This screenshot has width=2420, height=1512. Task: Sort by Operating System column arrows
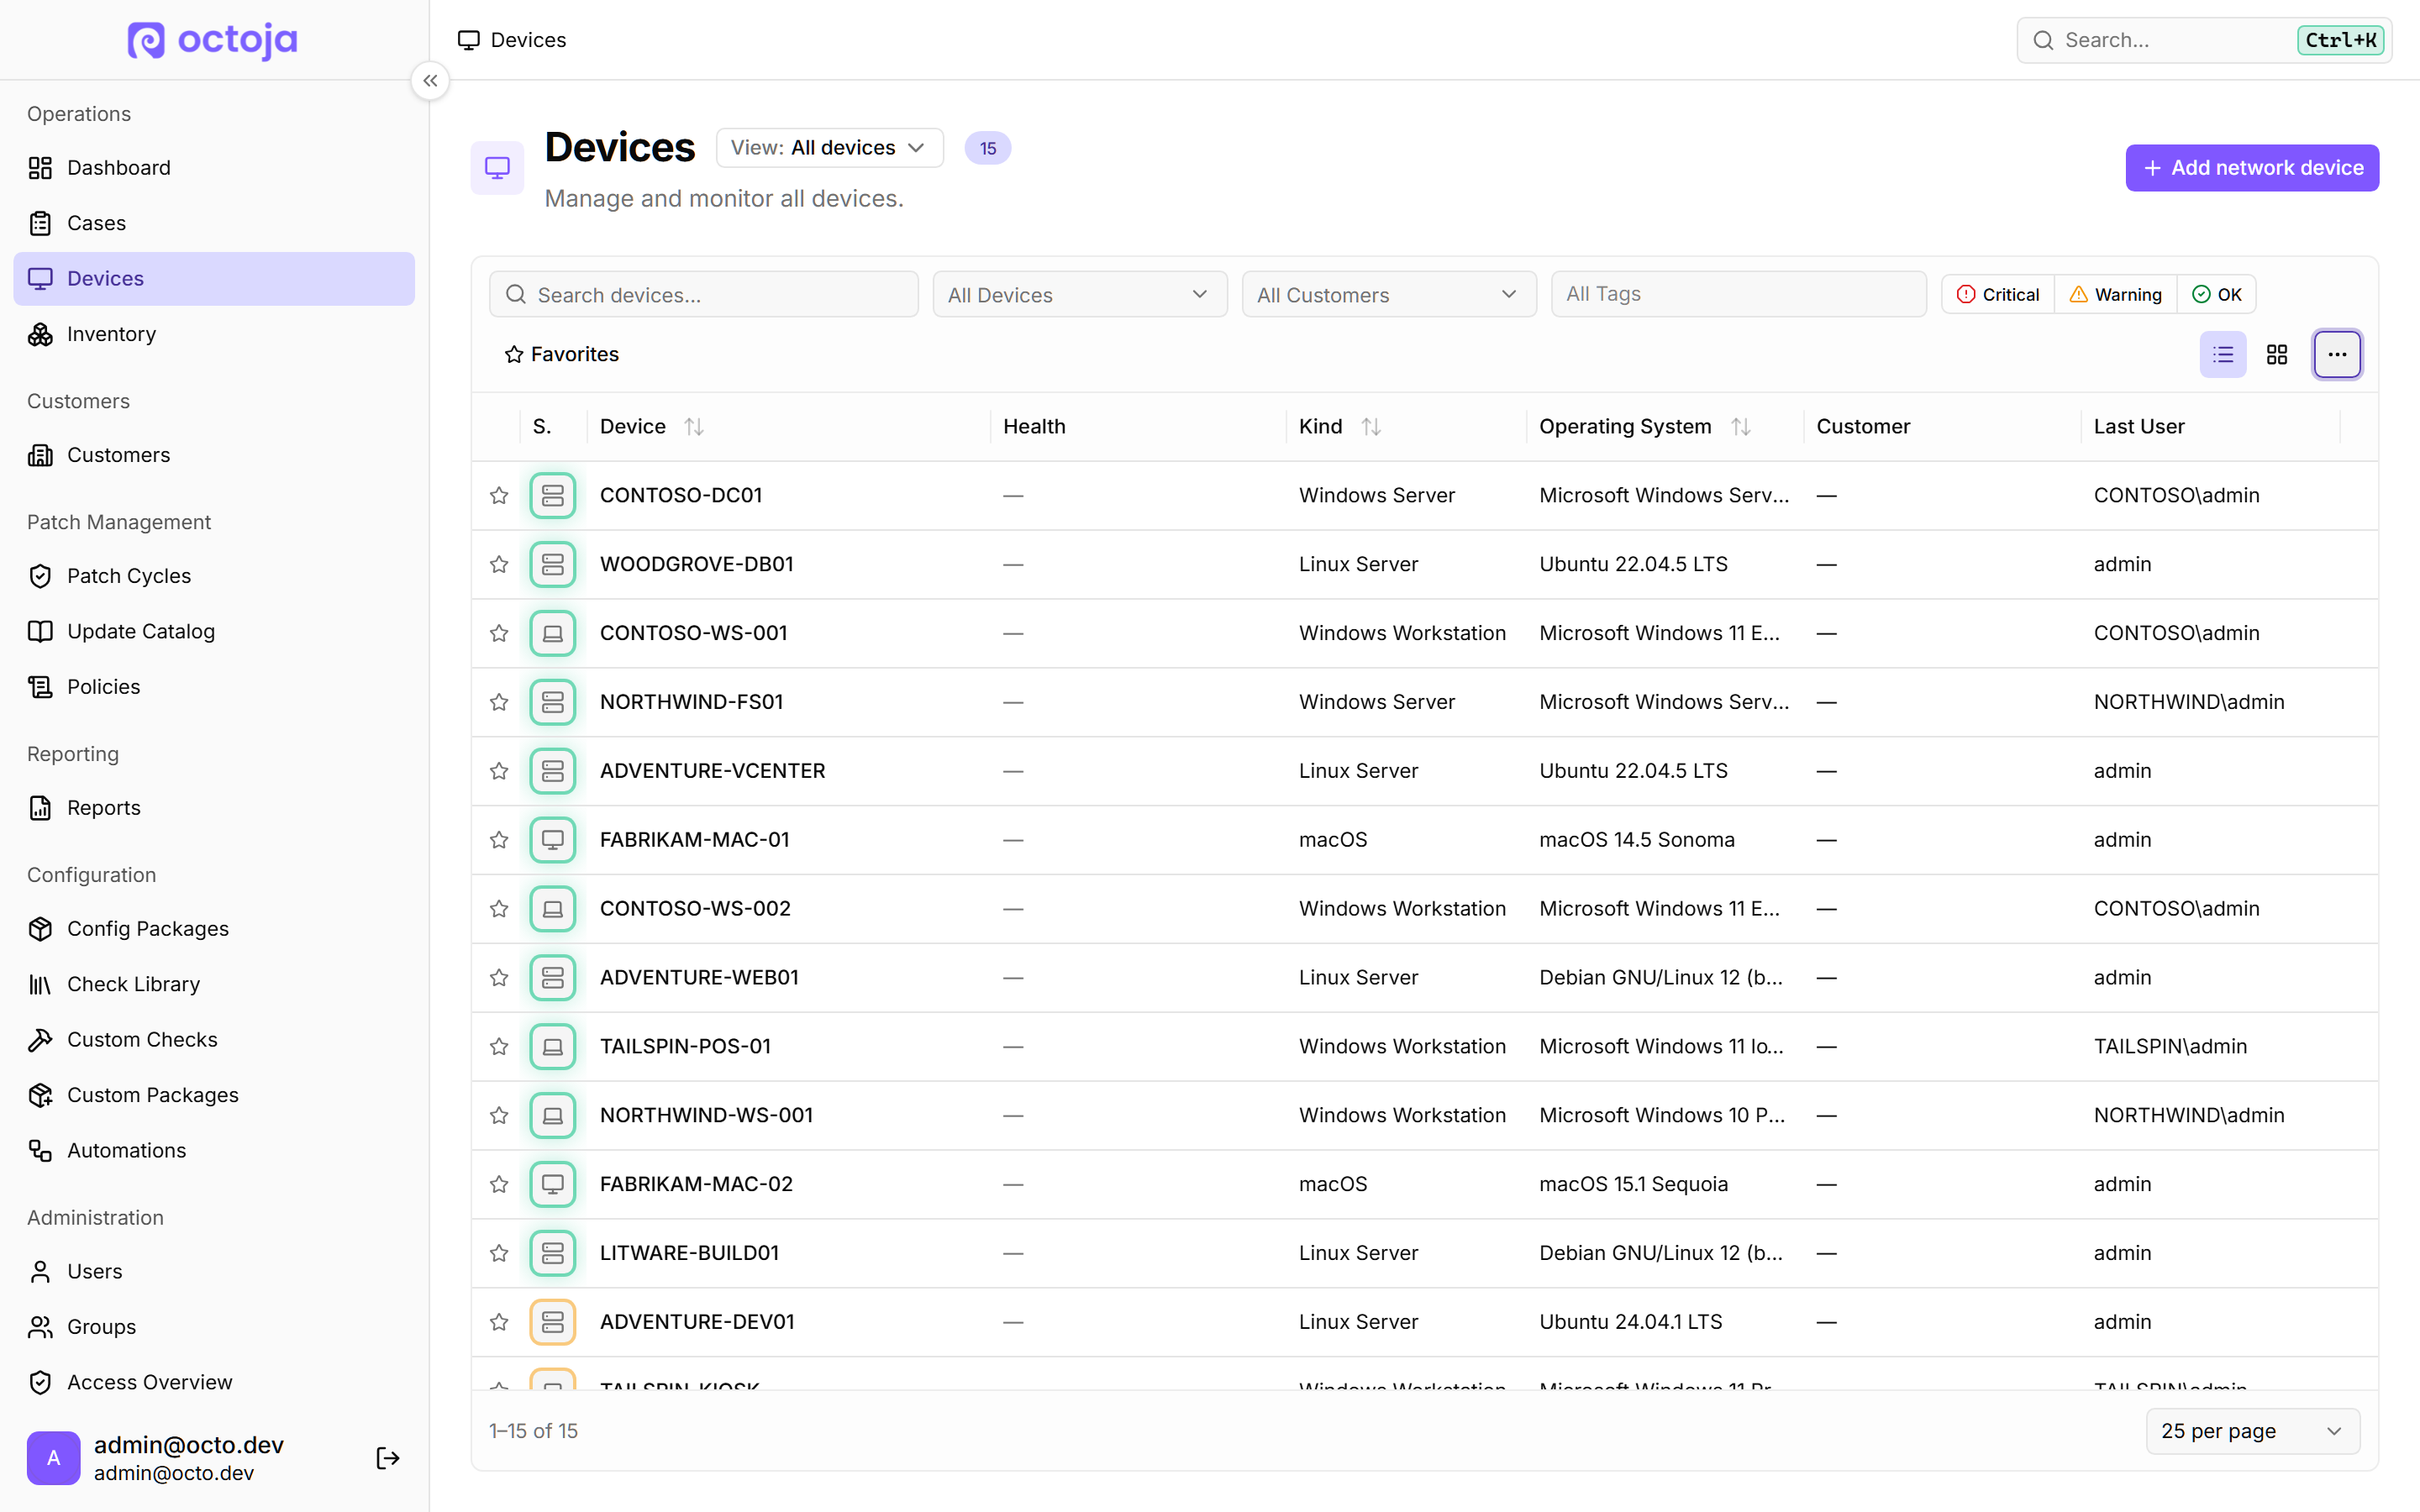click(1741, 427)
